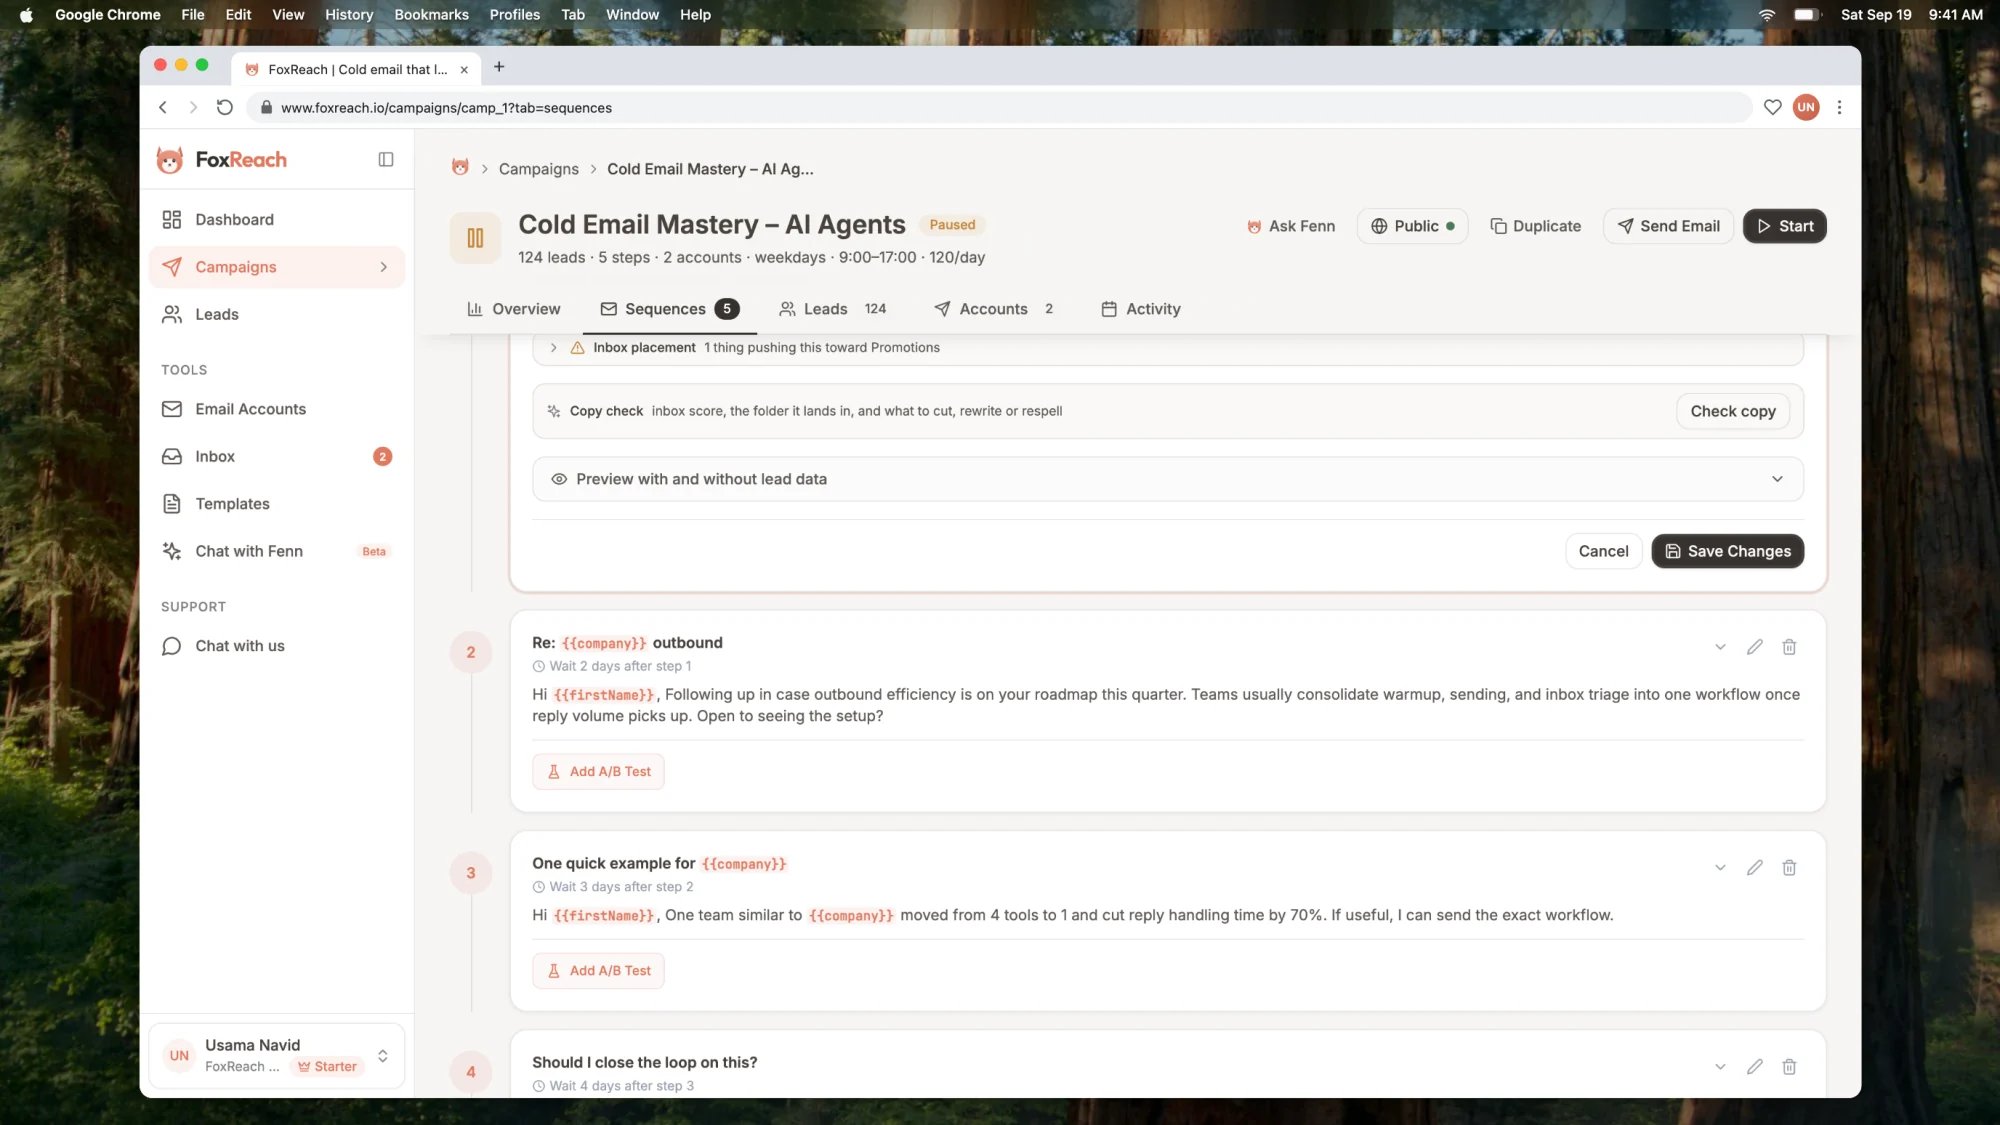
Task: Open the Bookmarks menu in menu bar
Action: [431, 14]
